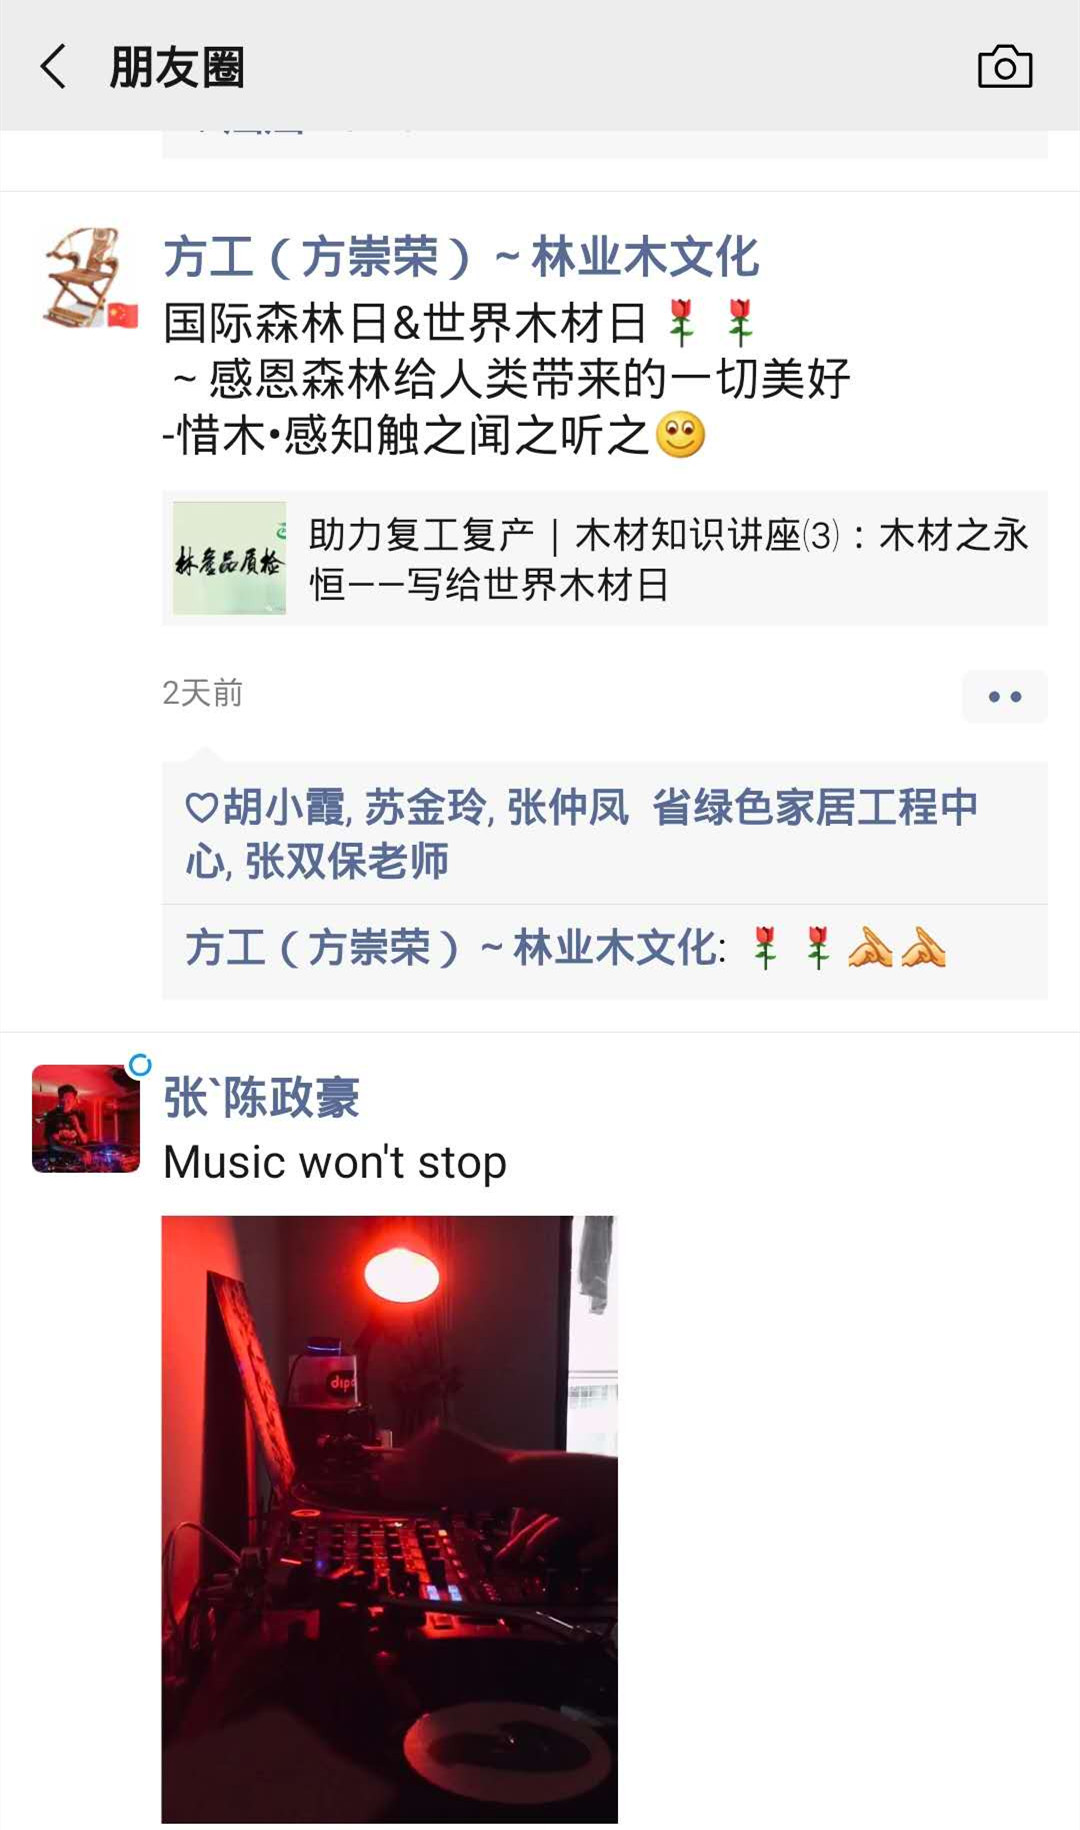Open liker 省绿色家居工程中心's profile
Screen dimensions: 1080x1830
(582, 834)
